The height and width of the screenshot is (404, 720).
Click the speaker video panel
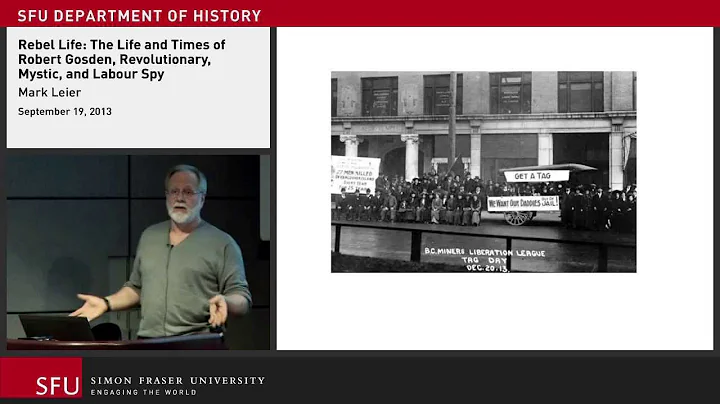click(x=138, y=252)
